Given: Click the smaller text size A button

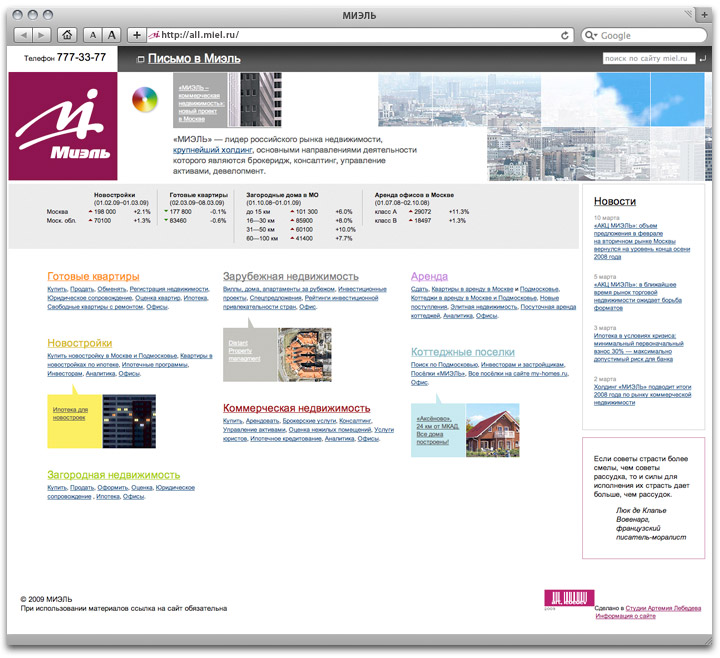Looking at the screenshot, I should [91, 35].
